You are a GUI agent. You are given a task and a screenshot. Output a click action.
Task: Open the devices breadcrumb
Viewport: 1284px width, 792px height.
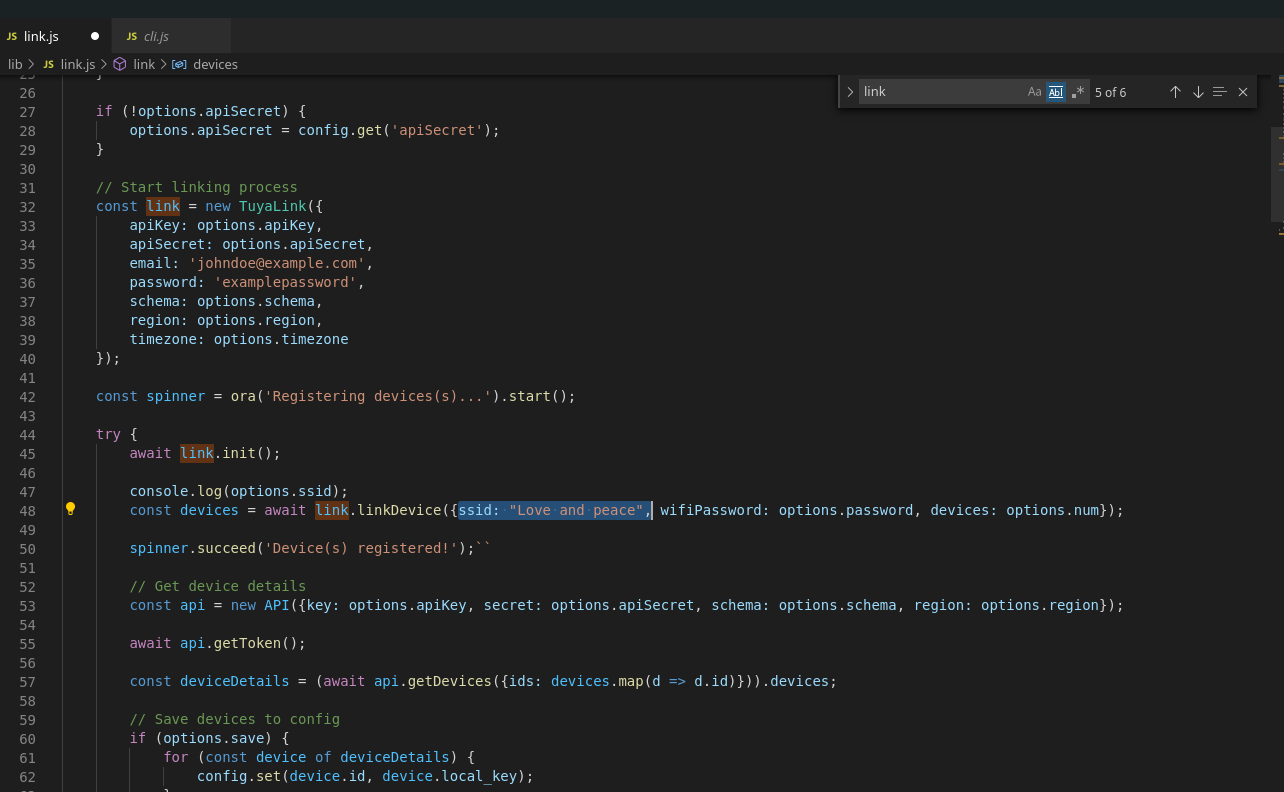215,64
